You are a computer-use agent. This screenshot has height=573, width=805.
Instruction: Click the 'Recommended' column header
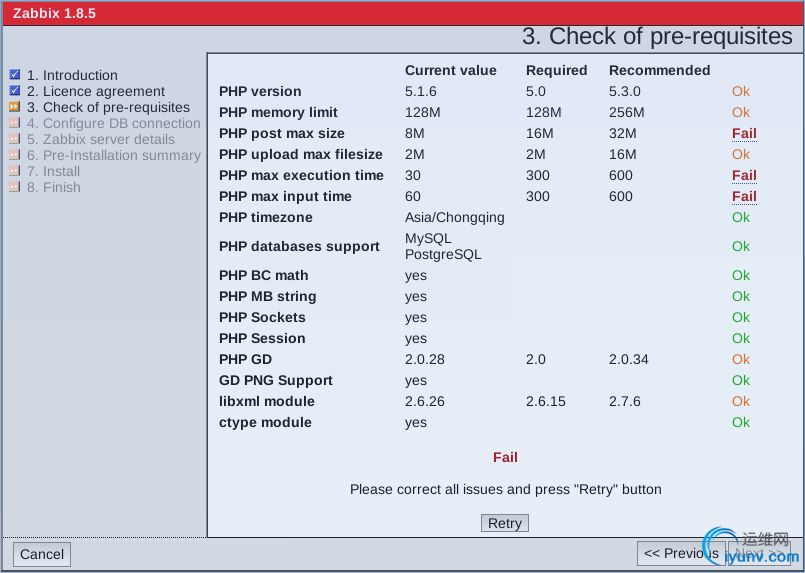tap(660, 70)
